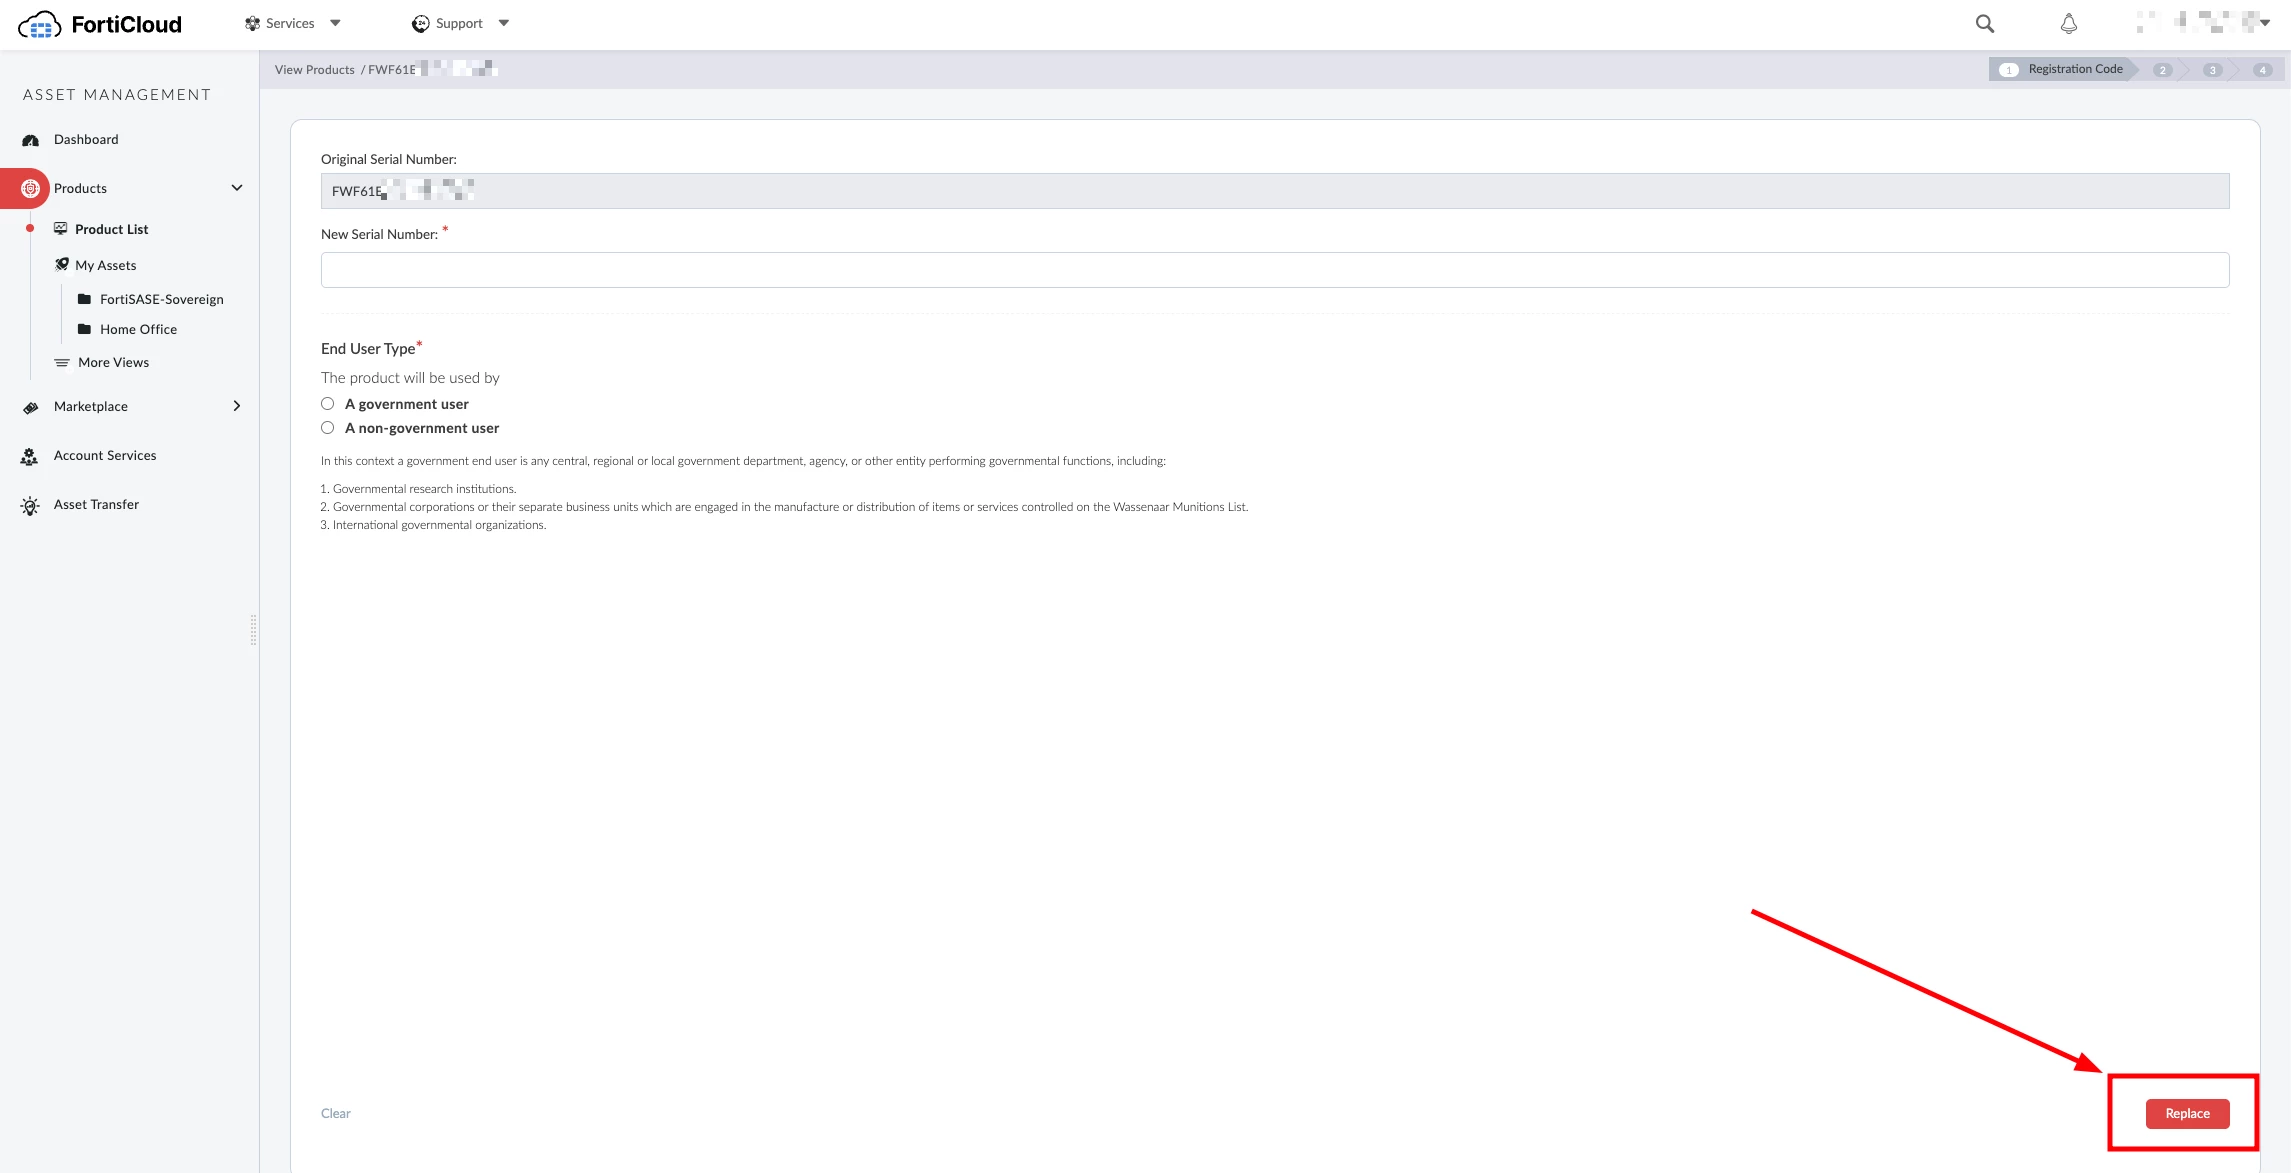Open the Services gear icon menu
The image size is (2291, 1173).
click(x=252, y=23)
